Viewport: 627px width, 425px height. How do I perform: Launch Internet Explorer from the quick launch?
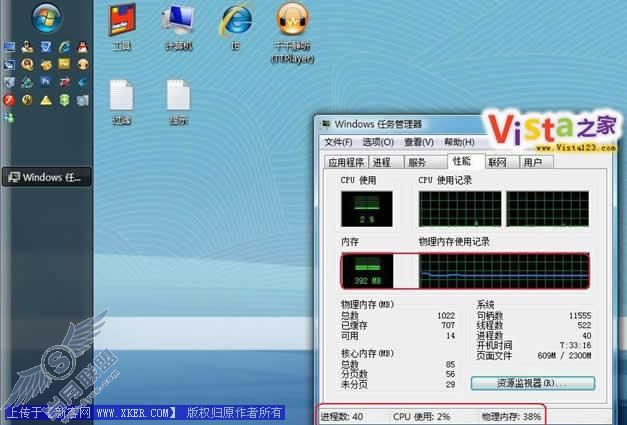64,47
